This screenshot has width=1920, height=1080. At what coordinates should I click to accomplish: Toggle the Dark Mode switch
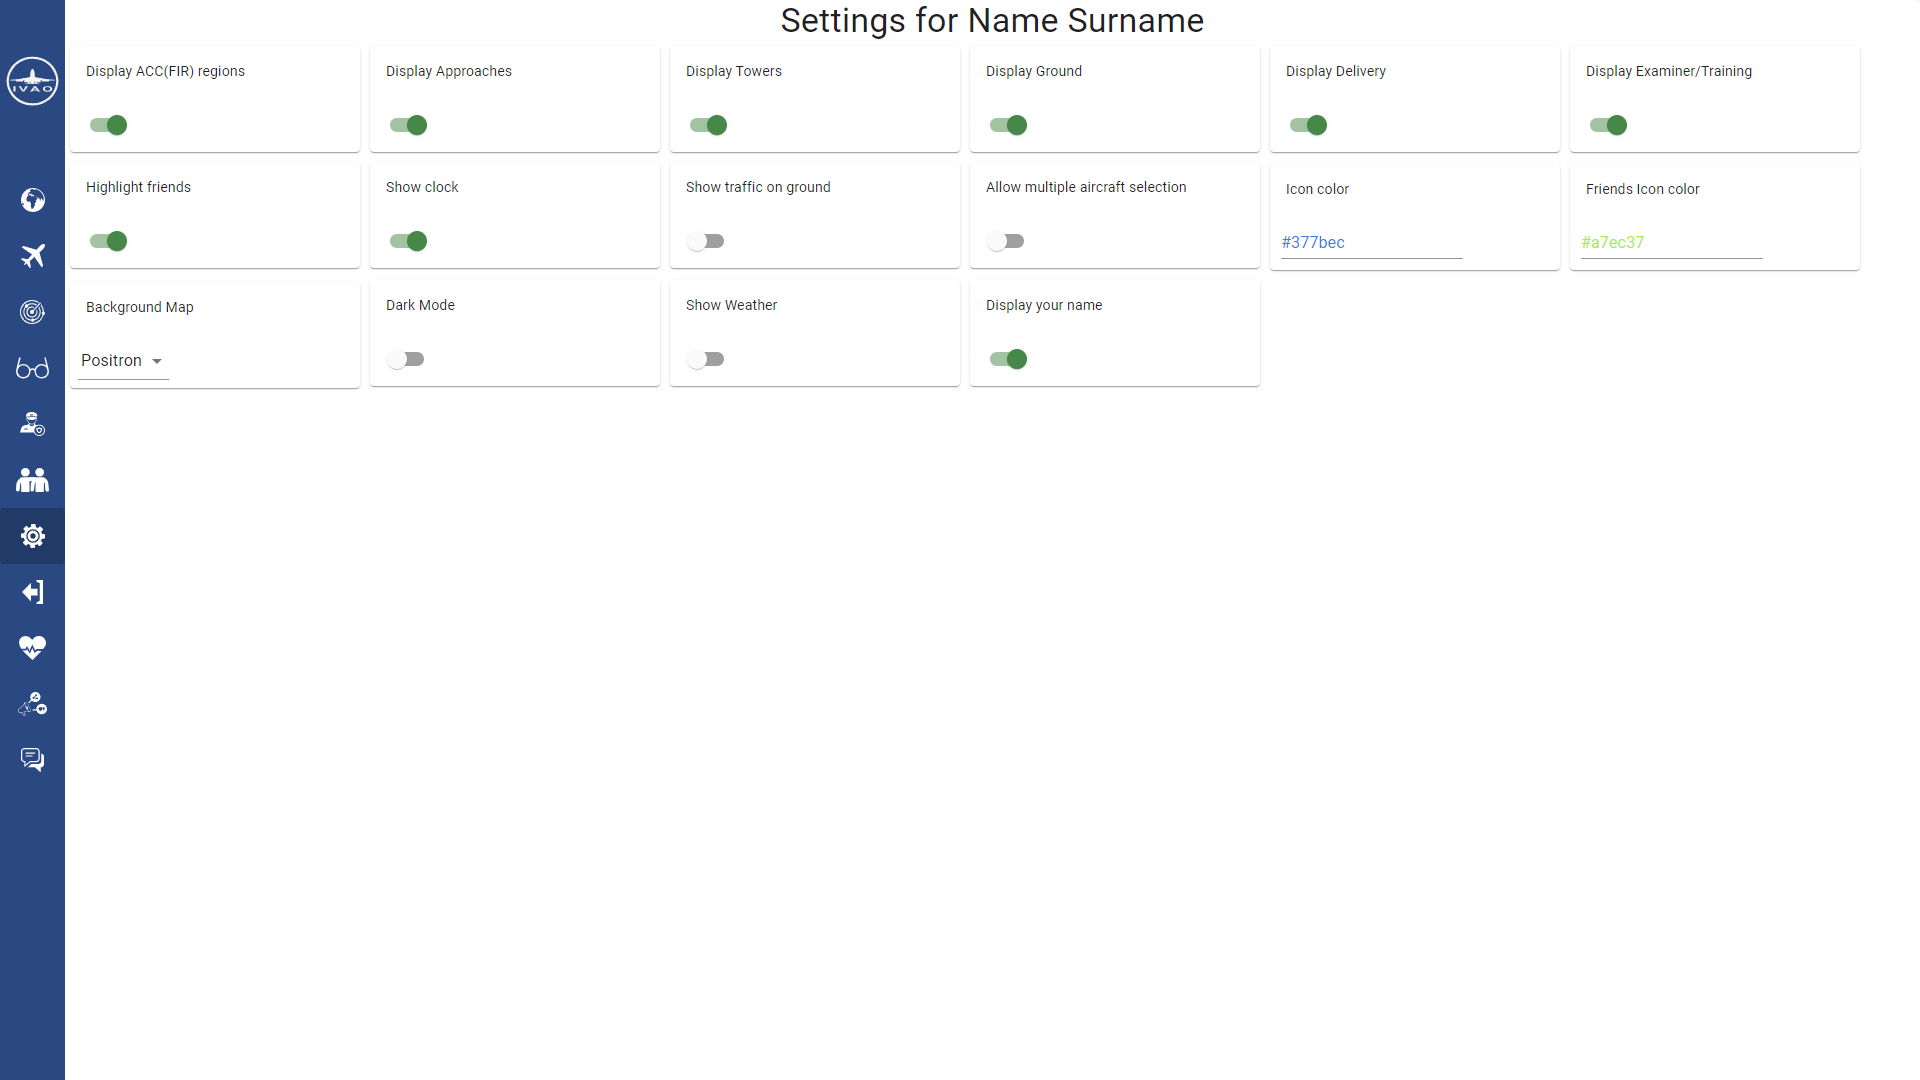405,359
